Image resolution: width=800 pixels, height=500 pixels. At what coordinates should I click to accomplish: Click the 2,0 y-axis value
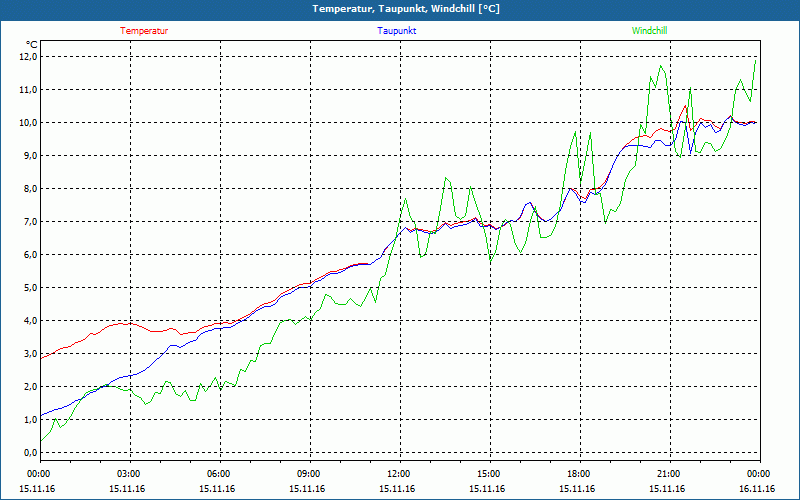(x=30, y=387)
